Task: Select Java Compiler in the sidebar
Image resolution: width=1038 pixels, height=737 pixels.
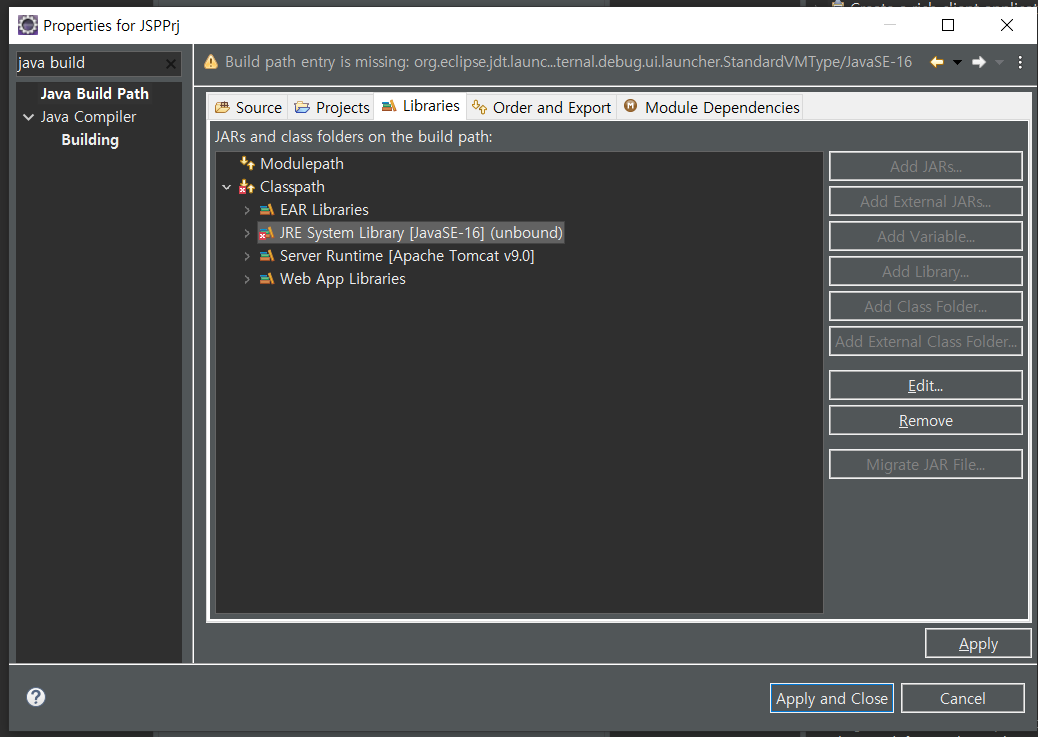Action: 88,117
